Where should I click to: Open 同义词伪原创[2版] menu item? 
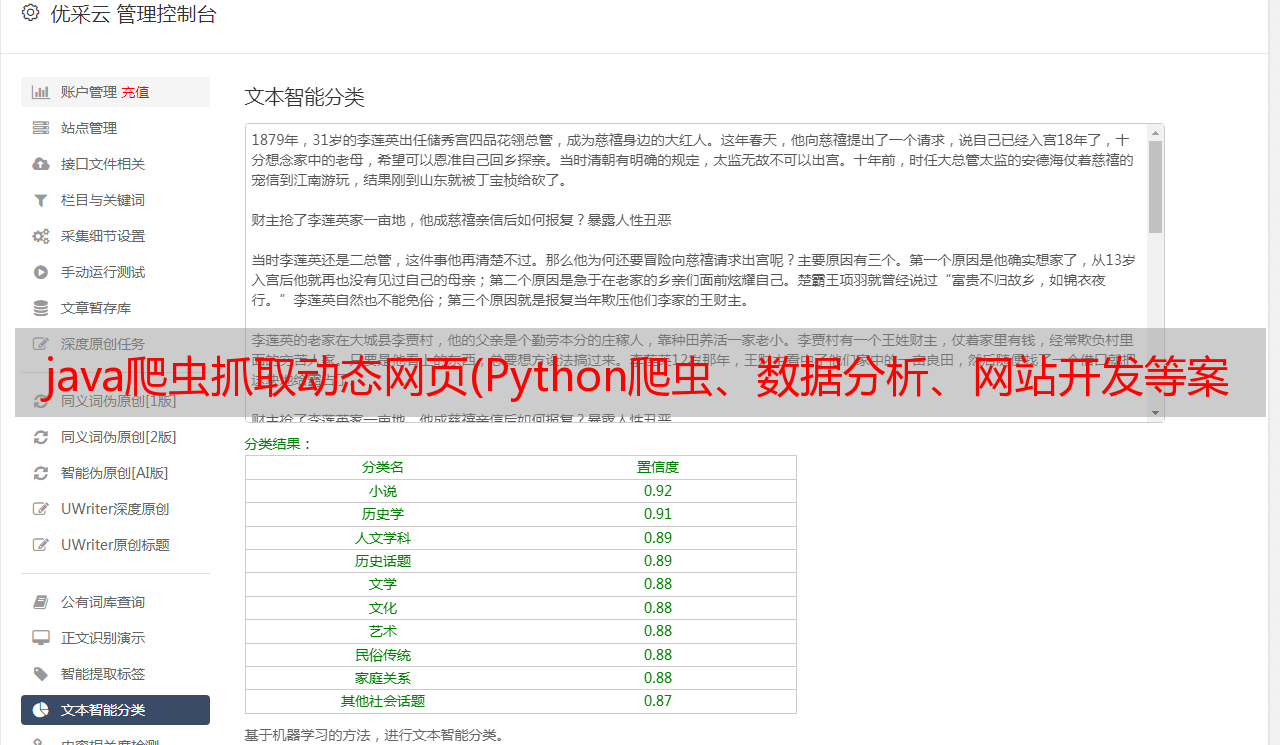click(x=118, y=437)
